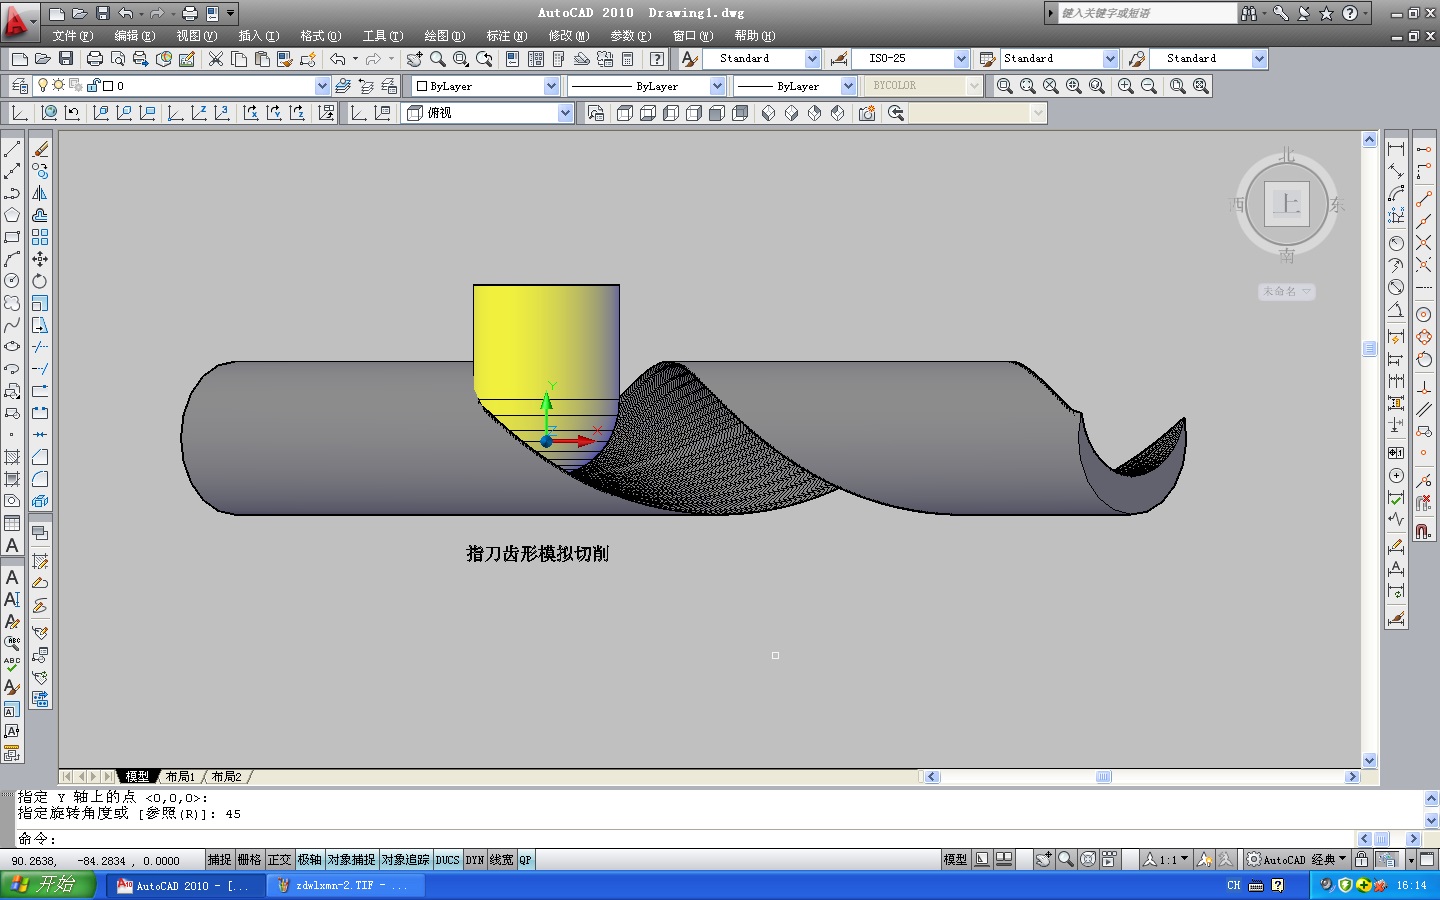Expand the AutoCAD 经典 workspace switcher
The height and width of the screenshot is (900, 1440).
point(1297,860)
